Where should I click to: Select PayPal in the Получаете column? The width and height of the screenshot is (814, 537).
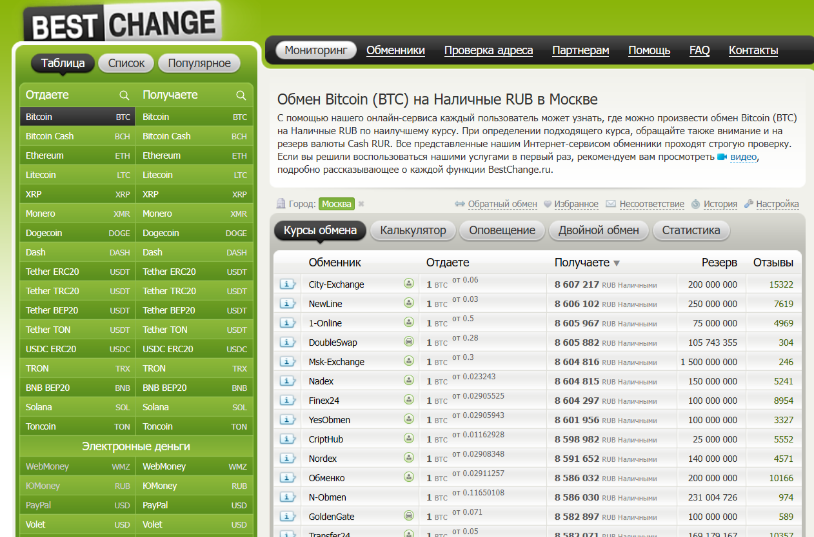(x=195, y=505)
